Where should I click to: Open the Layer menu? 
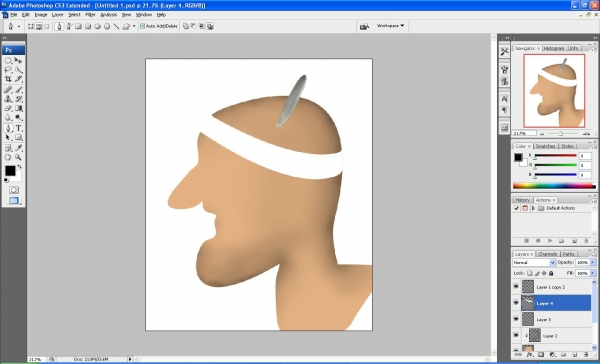pyautogui.click(x=57, y=15)
